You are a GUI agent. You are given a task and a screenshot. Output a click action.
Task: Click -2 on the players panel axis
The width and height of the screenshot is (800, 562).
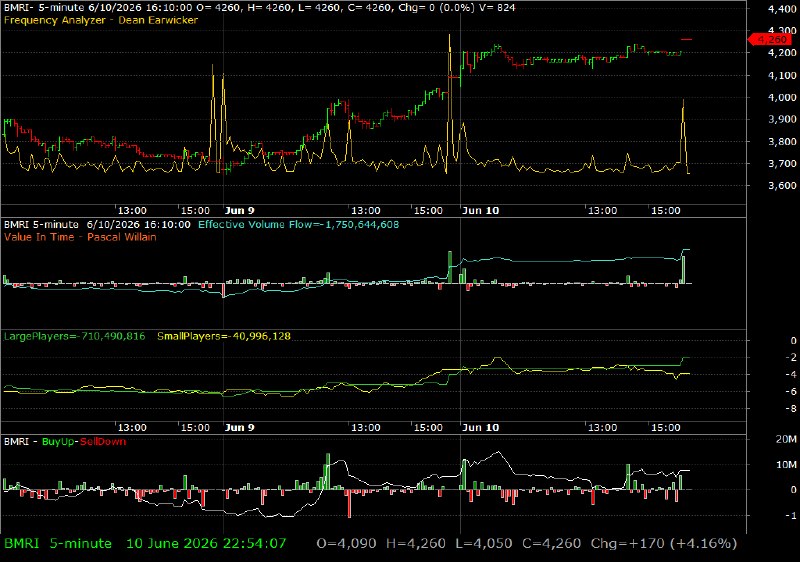click(791, 357)
